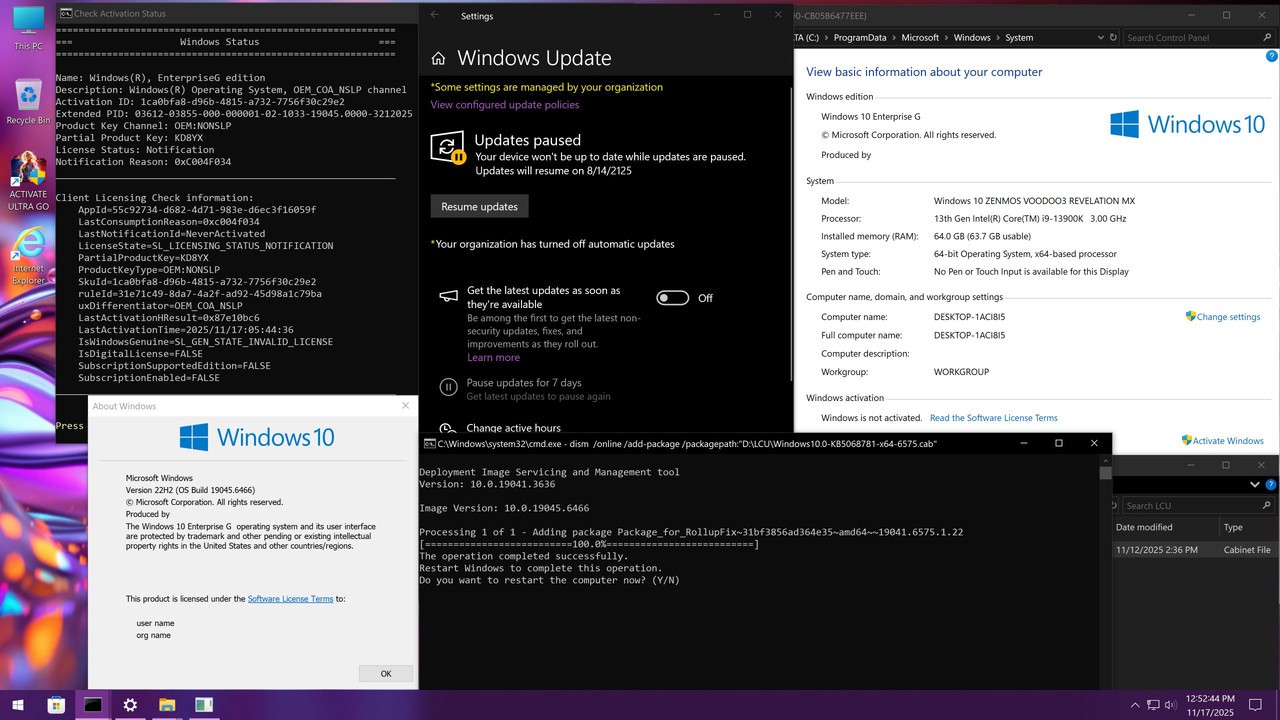1280x720 pixels.
Task: Click chevron after ProgramData in address bar
Action: click(894, 38)
